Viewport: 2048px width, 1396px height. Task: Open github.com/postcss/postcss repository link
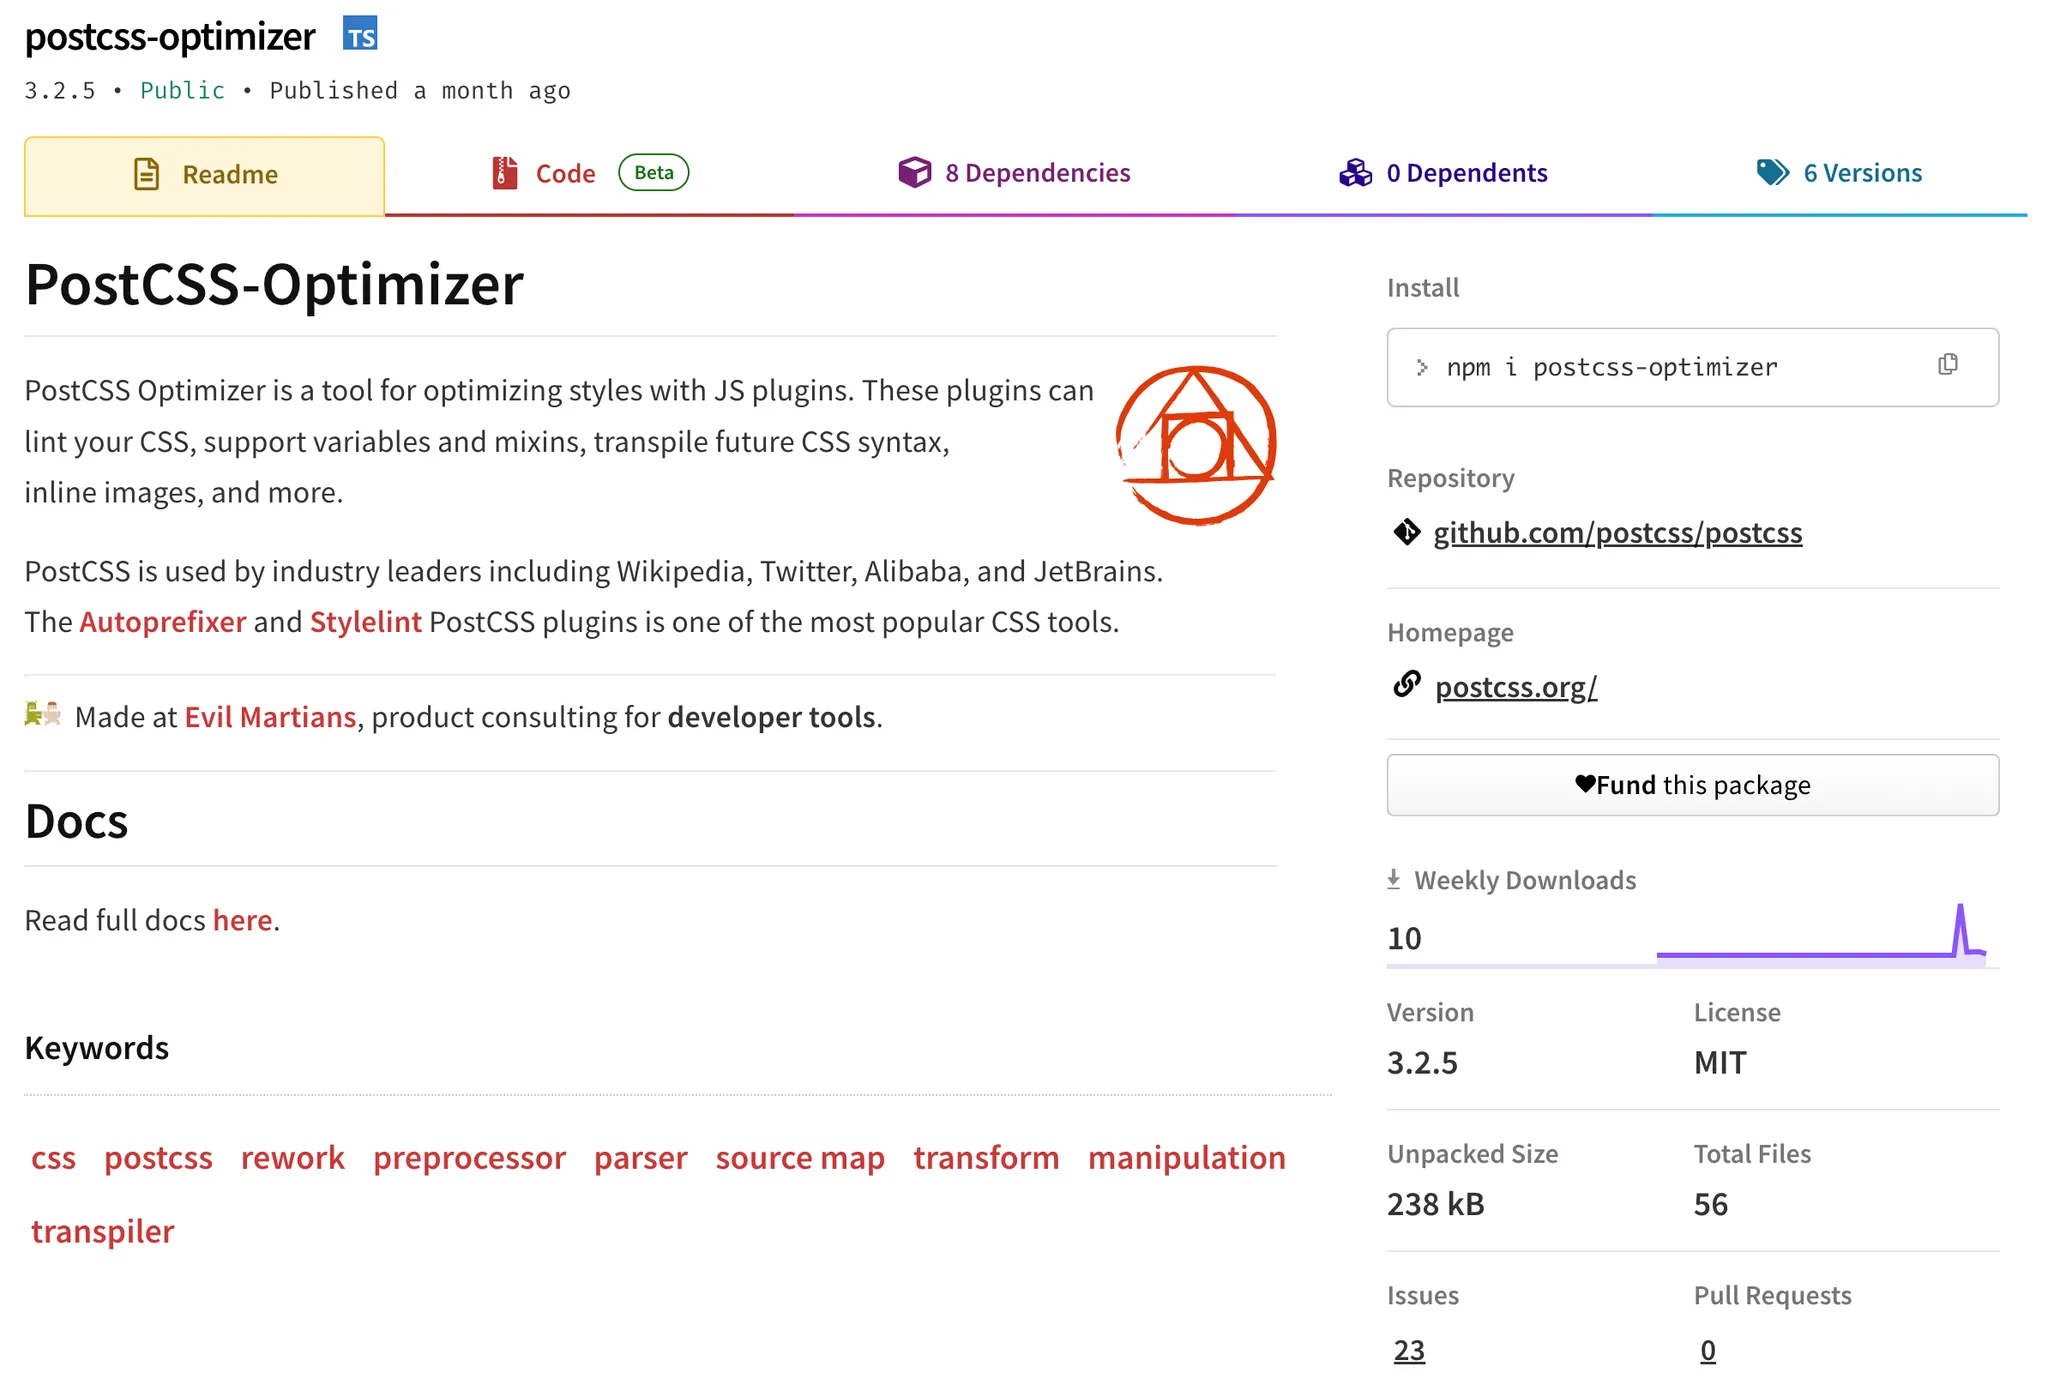point(1617,532)
